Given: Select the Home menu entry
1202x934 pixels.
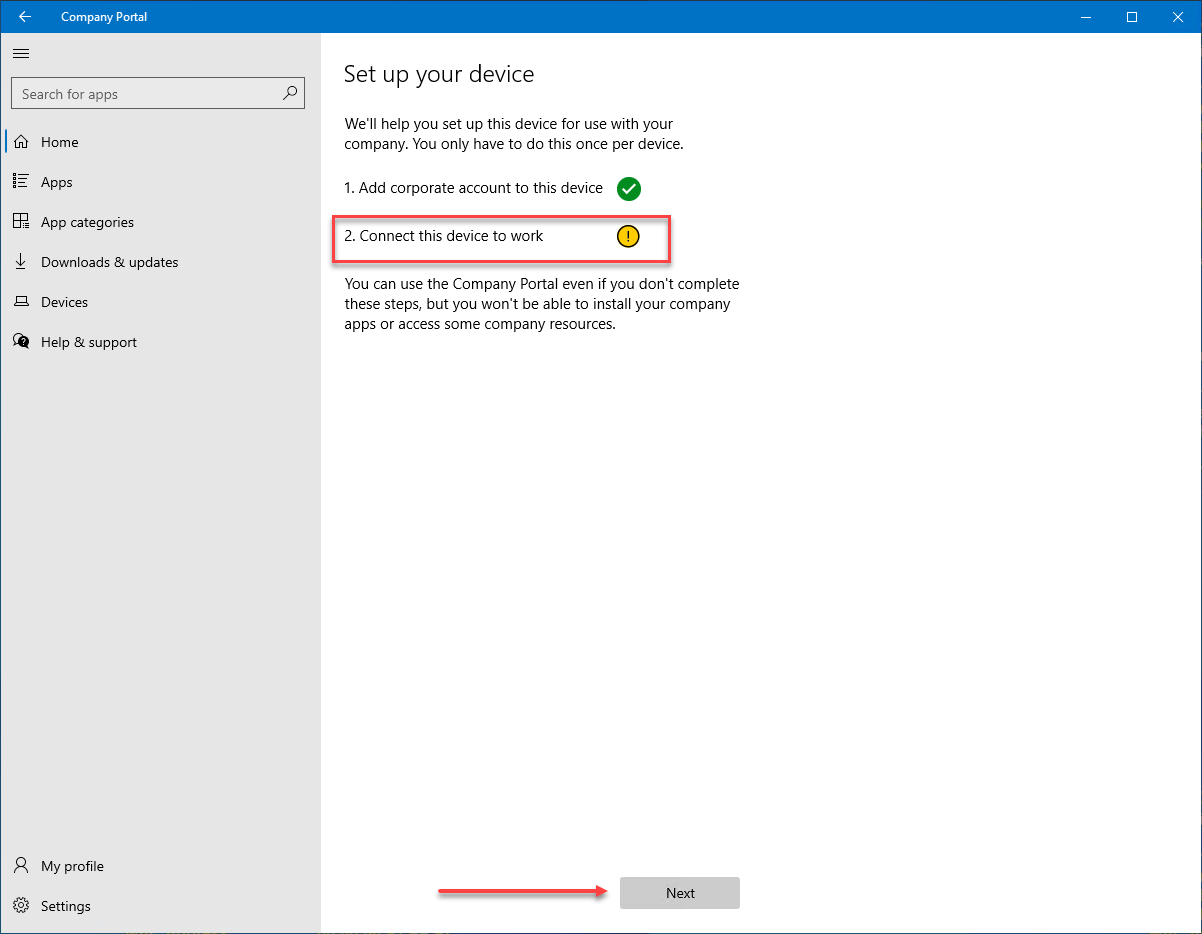Looking at the screenshot, I should pyautogui.click(x=59, y=142).
